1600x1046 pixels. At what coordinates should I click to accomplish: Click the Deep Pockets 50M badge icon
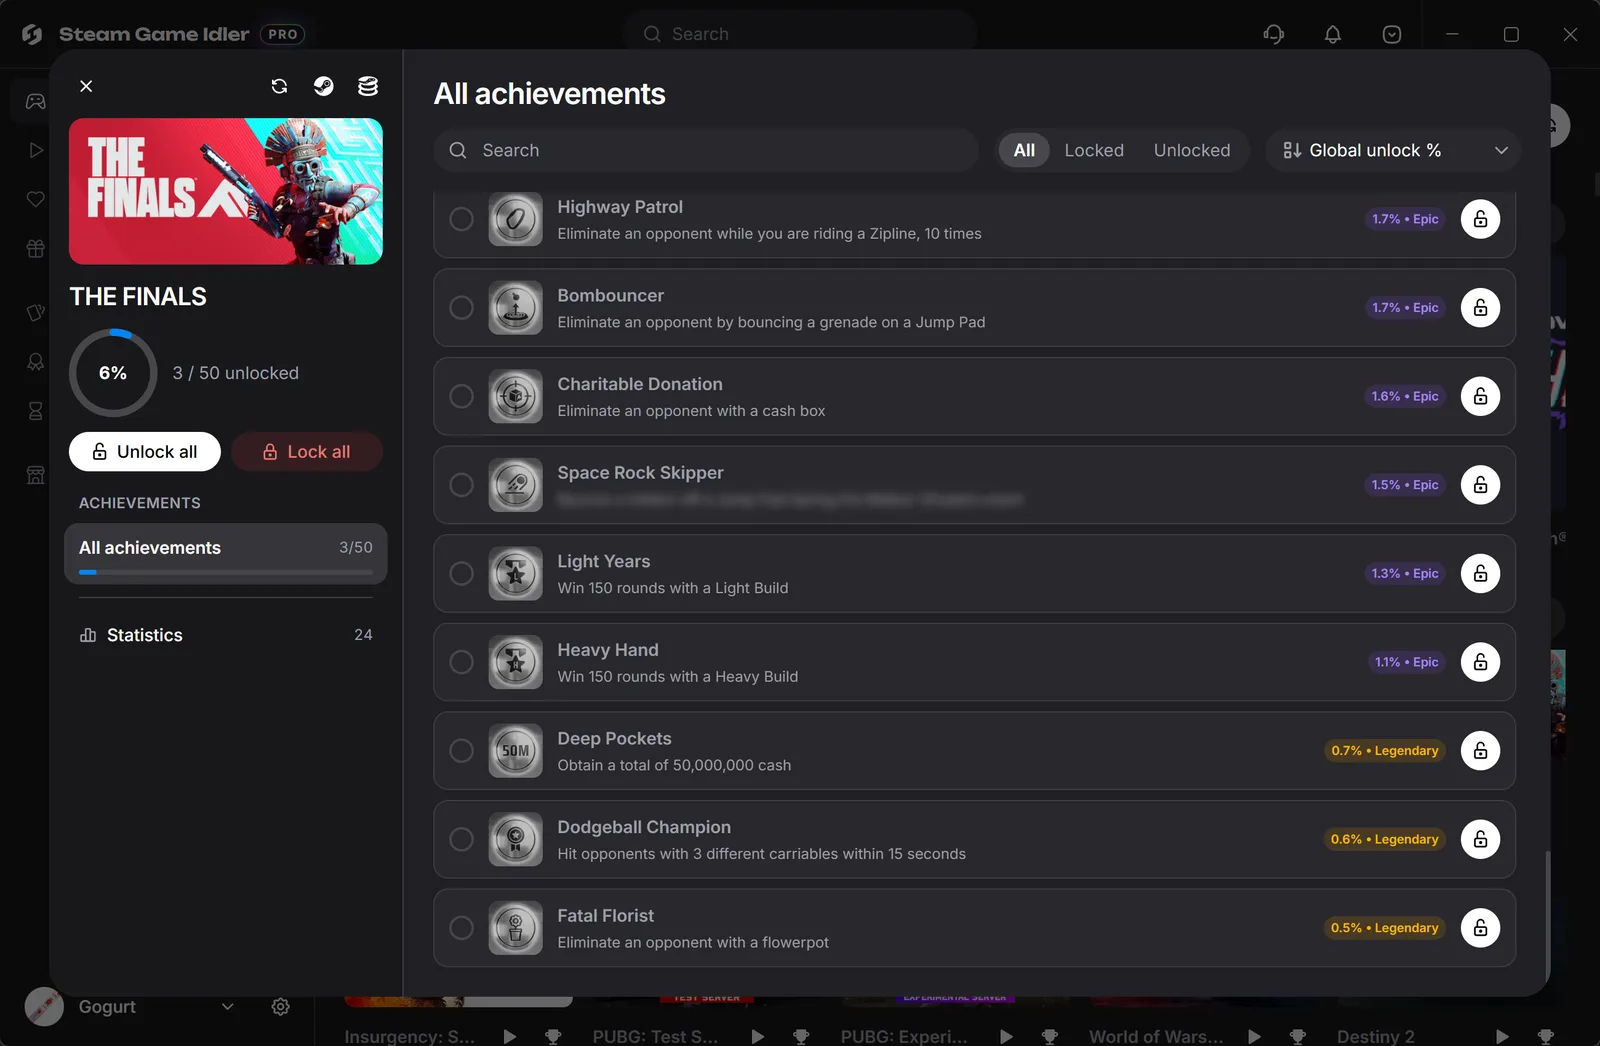click(x=515, y=751)
